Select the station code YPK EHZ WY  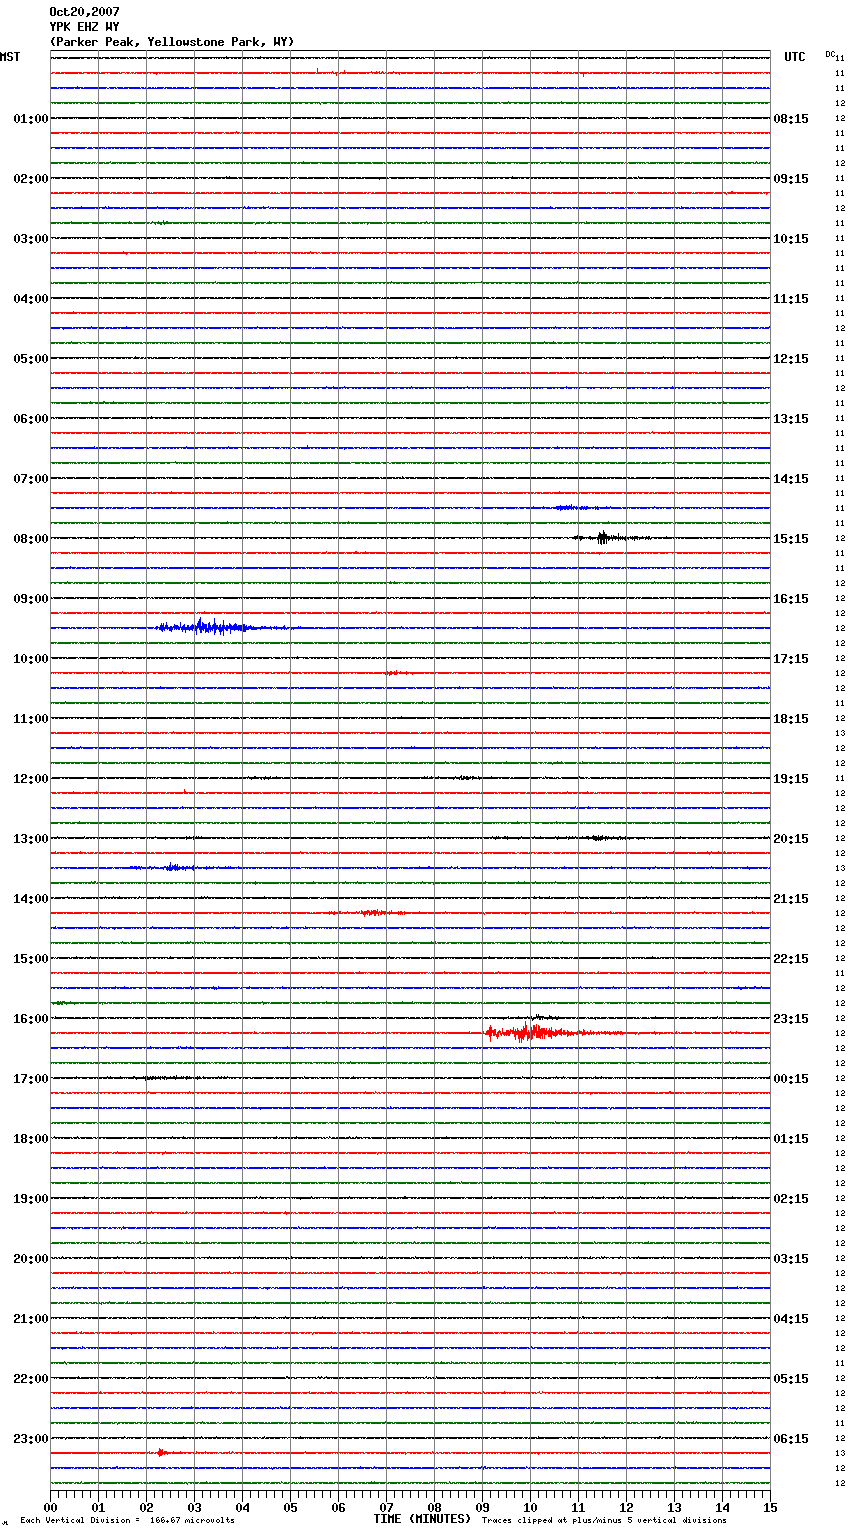[84, 27]
